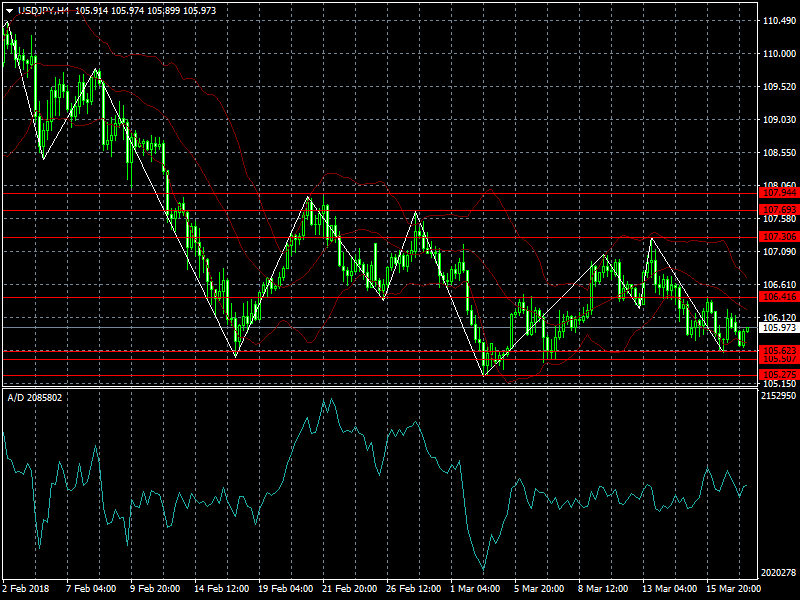
Task: Click the 106.120 price axis value
Action: pyautogui.click(x=779, y=317)
